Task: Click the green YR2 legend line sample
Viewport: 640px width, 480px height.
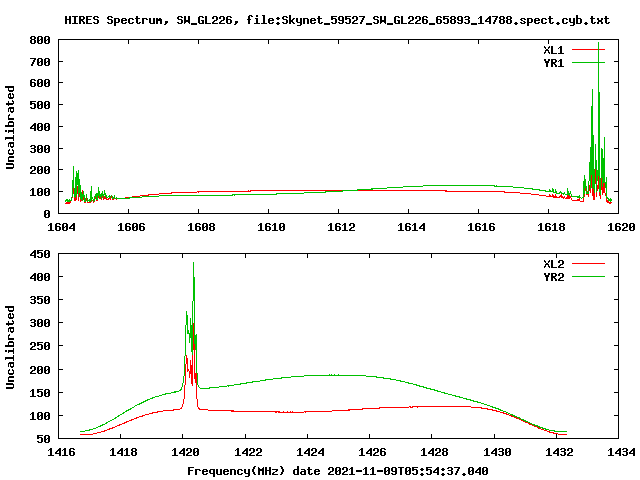Action: pyautogui.click(x=588, y=276)
